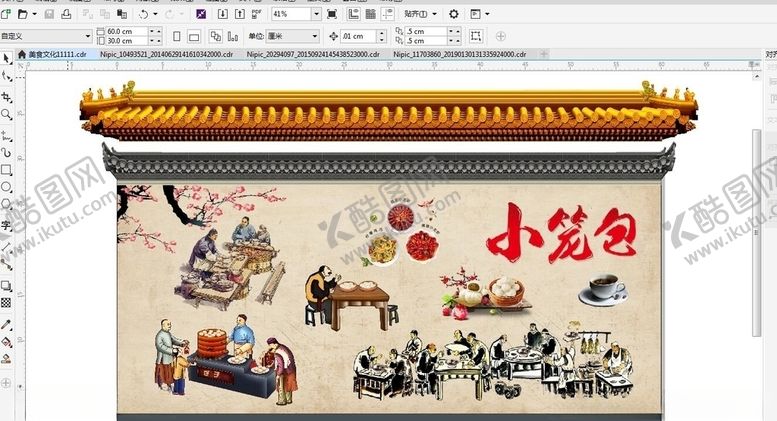777x421 pixels.
Task: Expand the Open file dropdown arrow
Action: (34, 14)
